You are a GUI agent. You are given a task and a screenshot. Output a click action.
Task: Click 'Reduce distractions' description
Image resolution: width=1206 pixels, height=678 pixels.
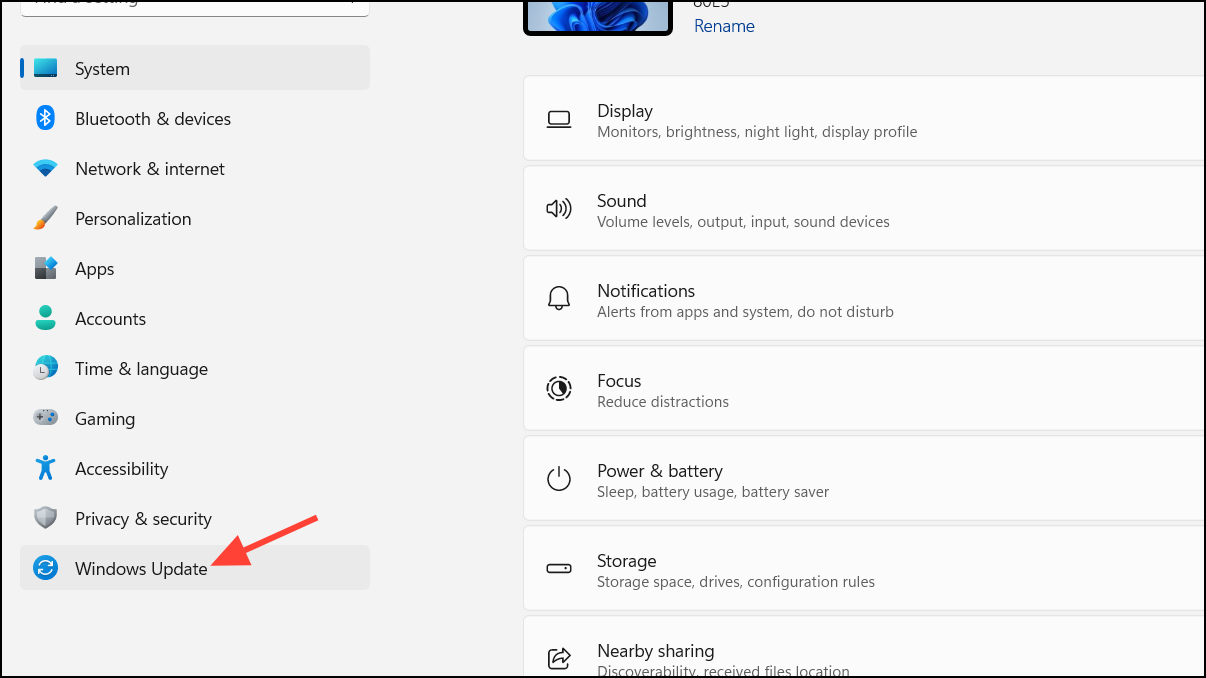[x=663, y=402]
